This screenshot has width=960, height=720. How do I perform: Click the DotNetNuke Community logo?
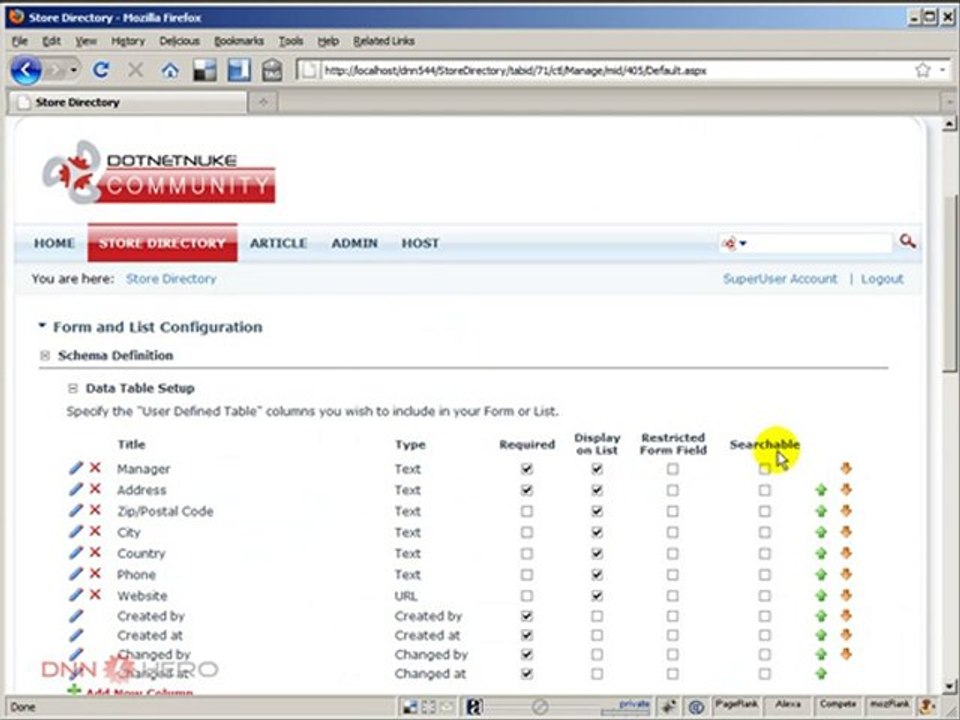click(x=159, y=173)
